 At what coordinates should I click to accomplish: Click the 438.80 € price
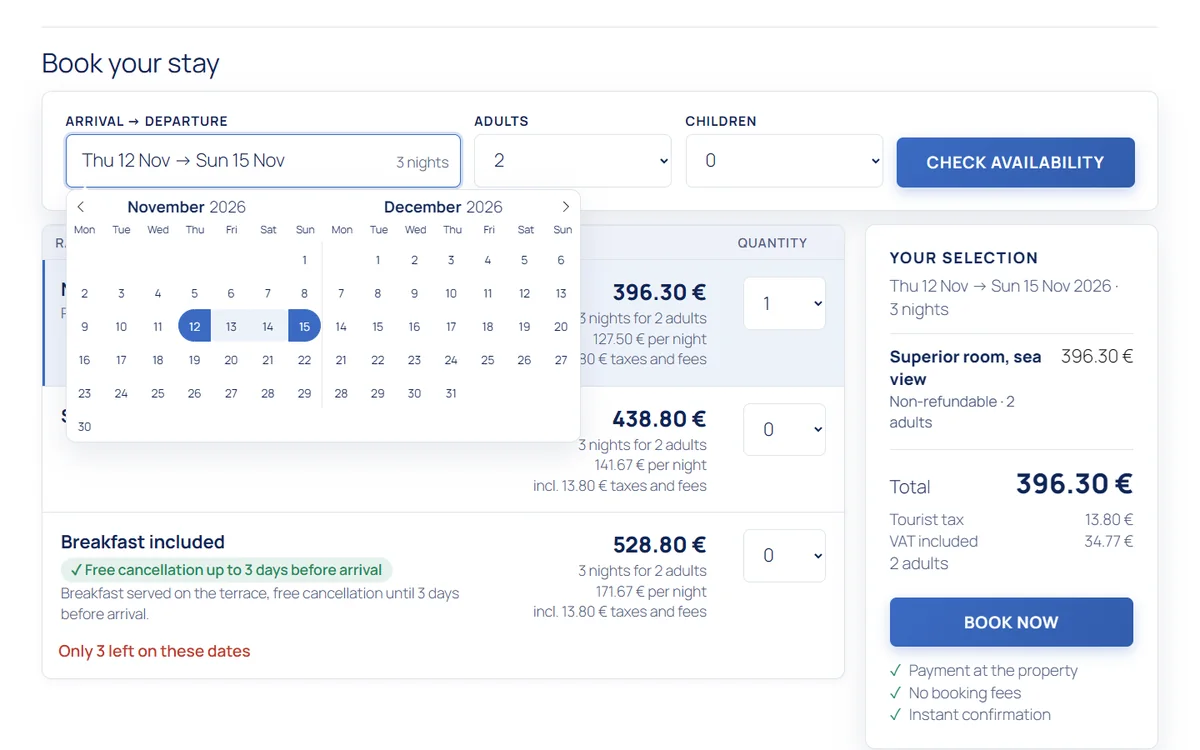(660, 419)
